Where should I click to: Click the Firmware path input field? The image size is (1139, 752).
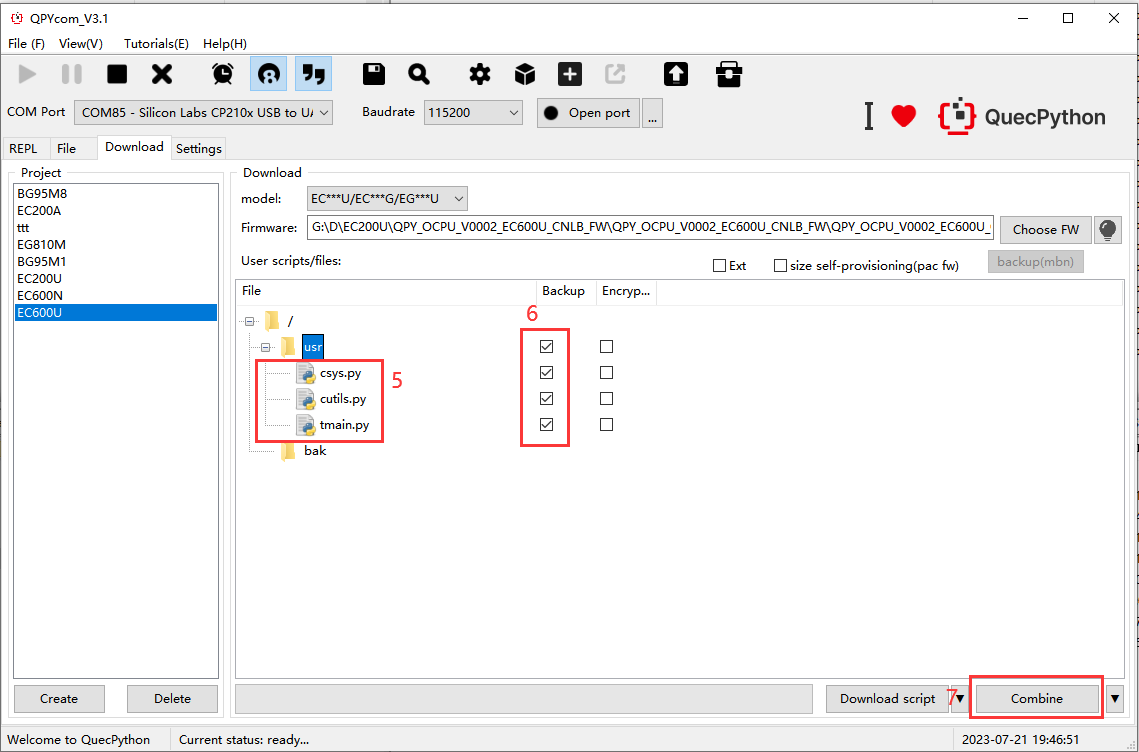tap(650, 229)
